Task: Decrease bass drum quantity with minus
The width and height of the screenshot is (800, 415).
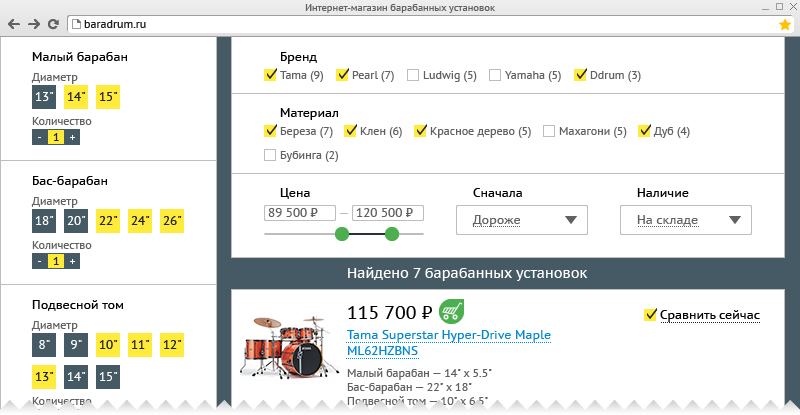Action: point(39,261)
